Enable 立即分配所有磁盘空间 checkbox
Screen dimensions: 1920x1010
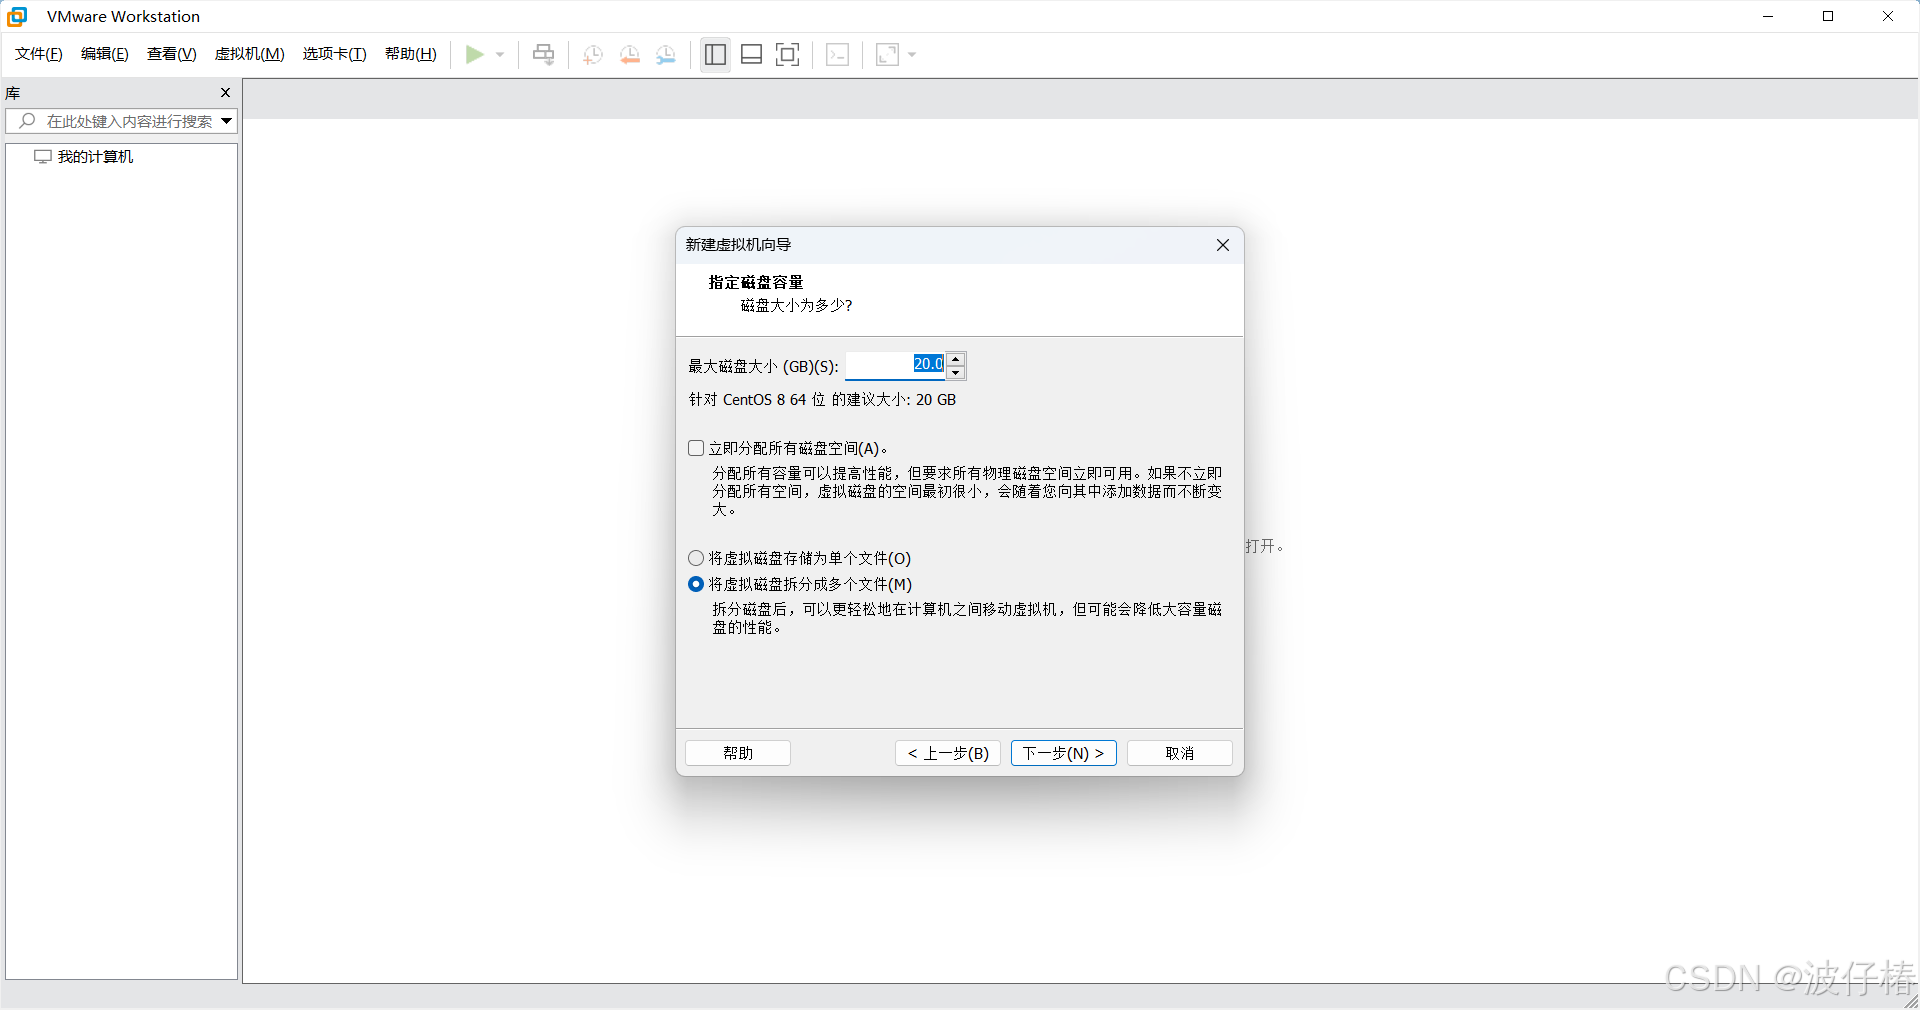[x=695, y=448]
